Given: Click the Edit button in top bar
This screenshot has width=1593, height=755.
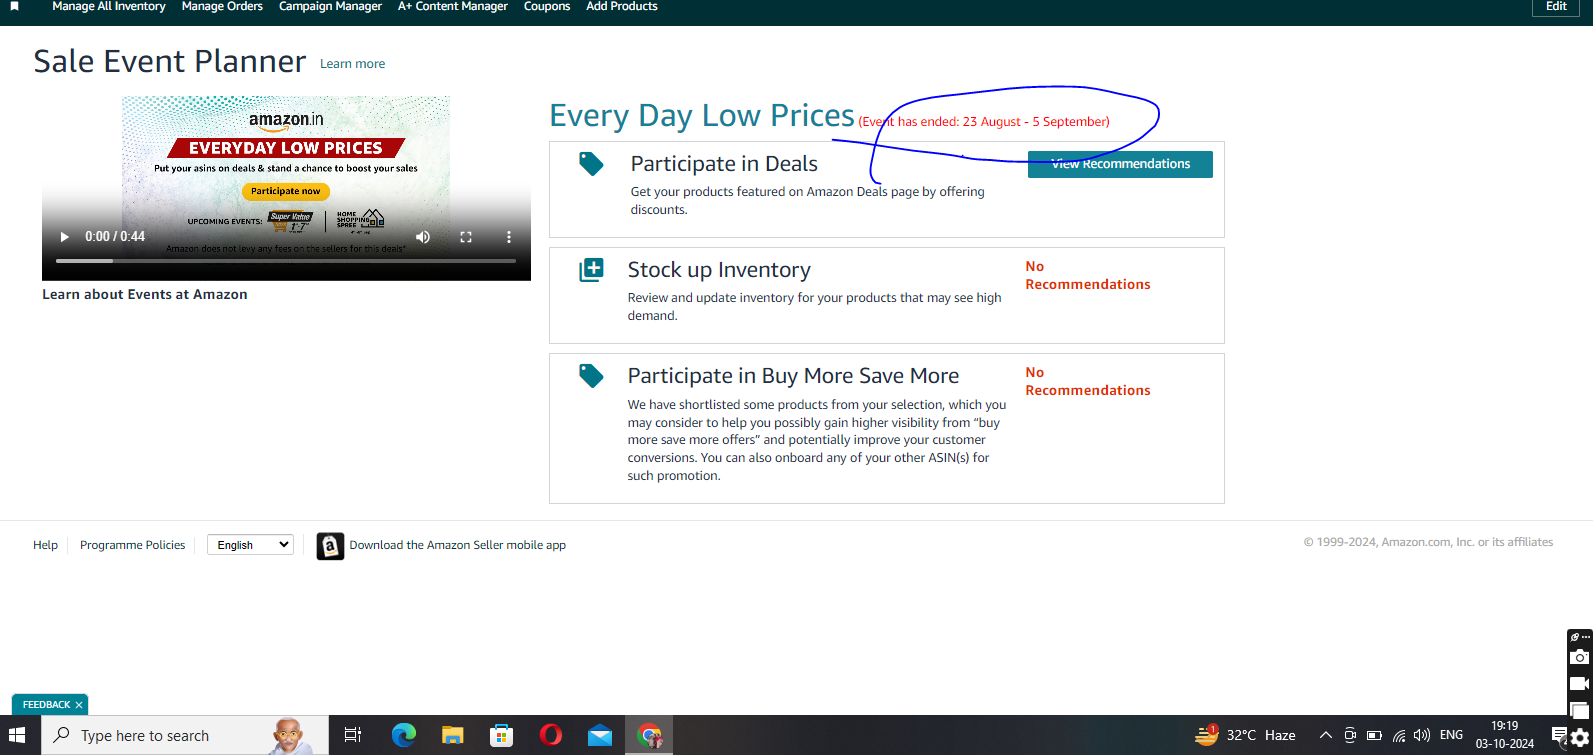Looking at the screenshot, I should pos(1556,7).
